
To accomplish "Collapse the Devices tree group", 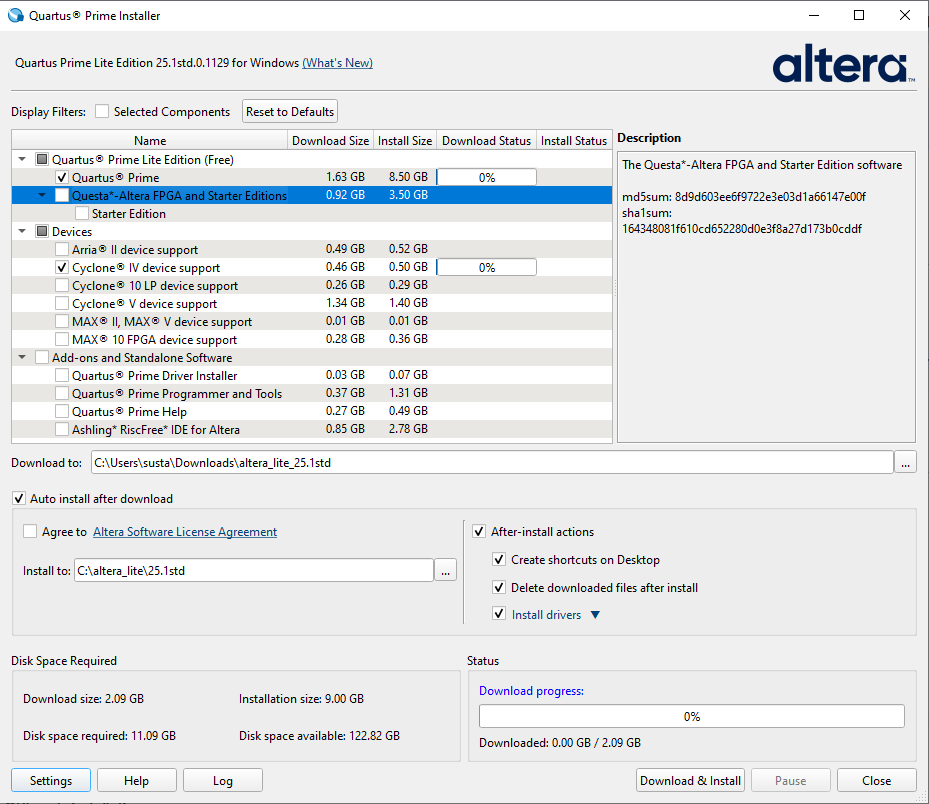I will [22, 232].
